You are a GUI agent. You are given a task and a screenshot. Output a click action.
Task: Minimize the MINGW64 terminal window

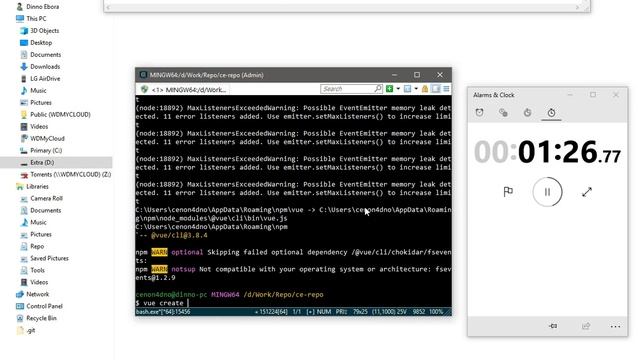394,75
